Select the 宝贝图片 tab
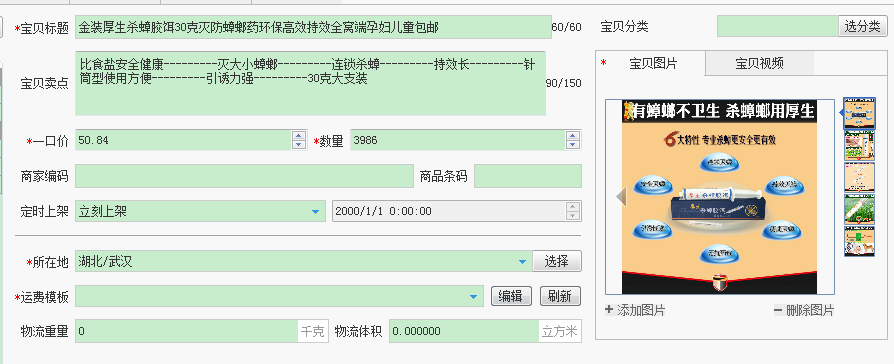 pos(653,63)
